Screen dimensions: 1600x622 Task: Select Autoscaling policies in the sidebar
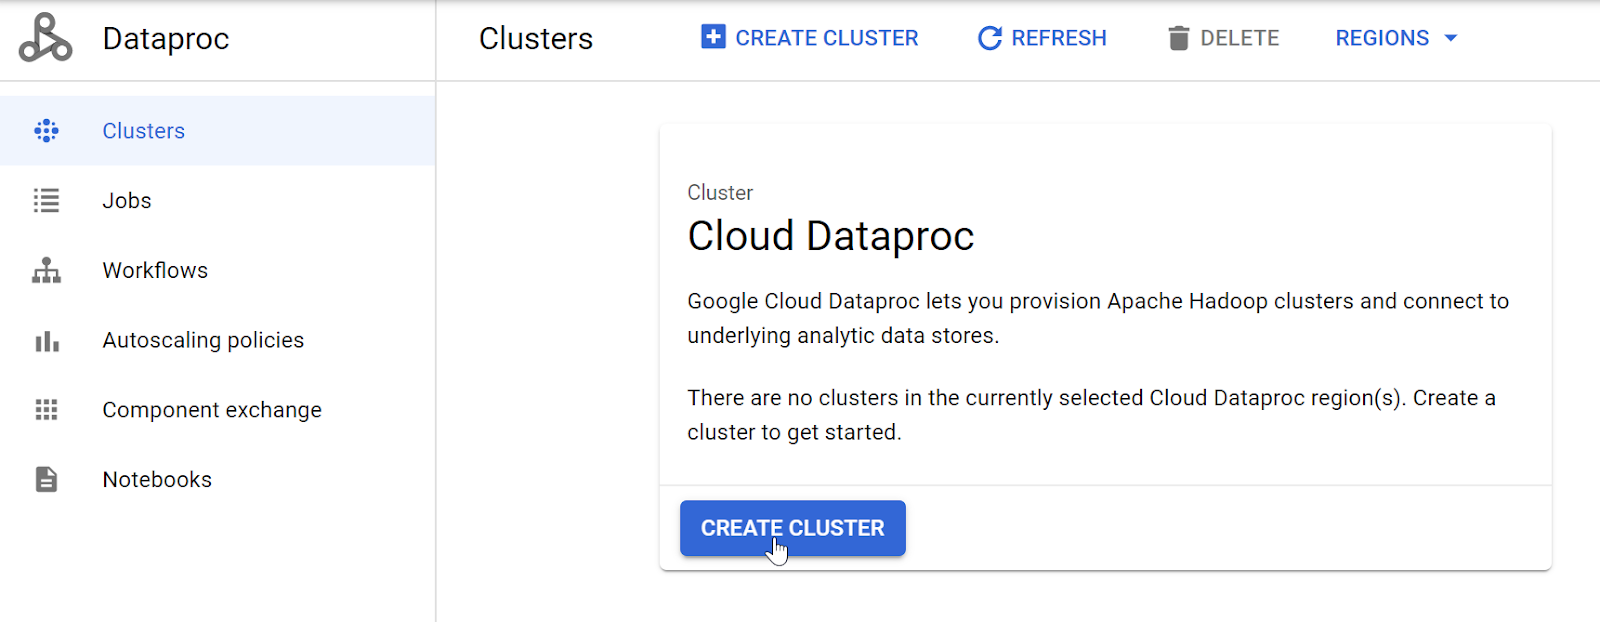coord(217,341)
